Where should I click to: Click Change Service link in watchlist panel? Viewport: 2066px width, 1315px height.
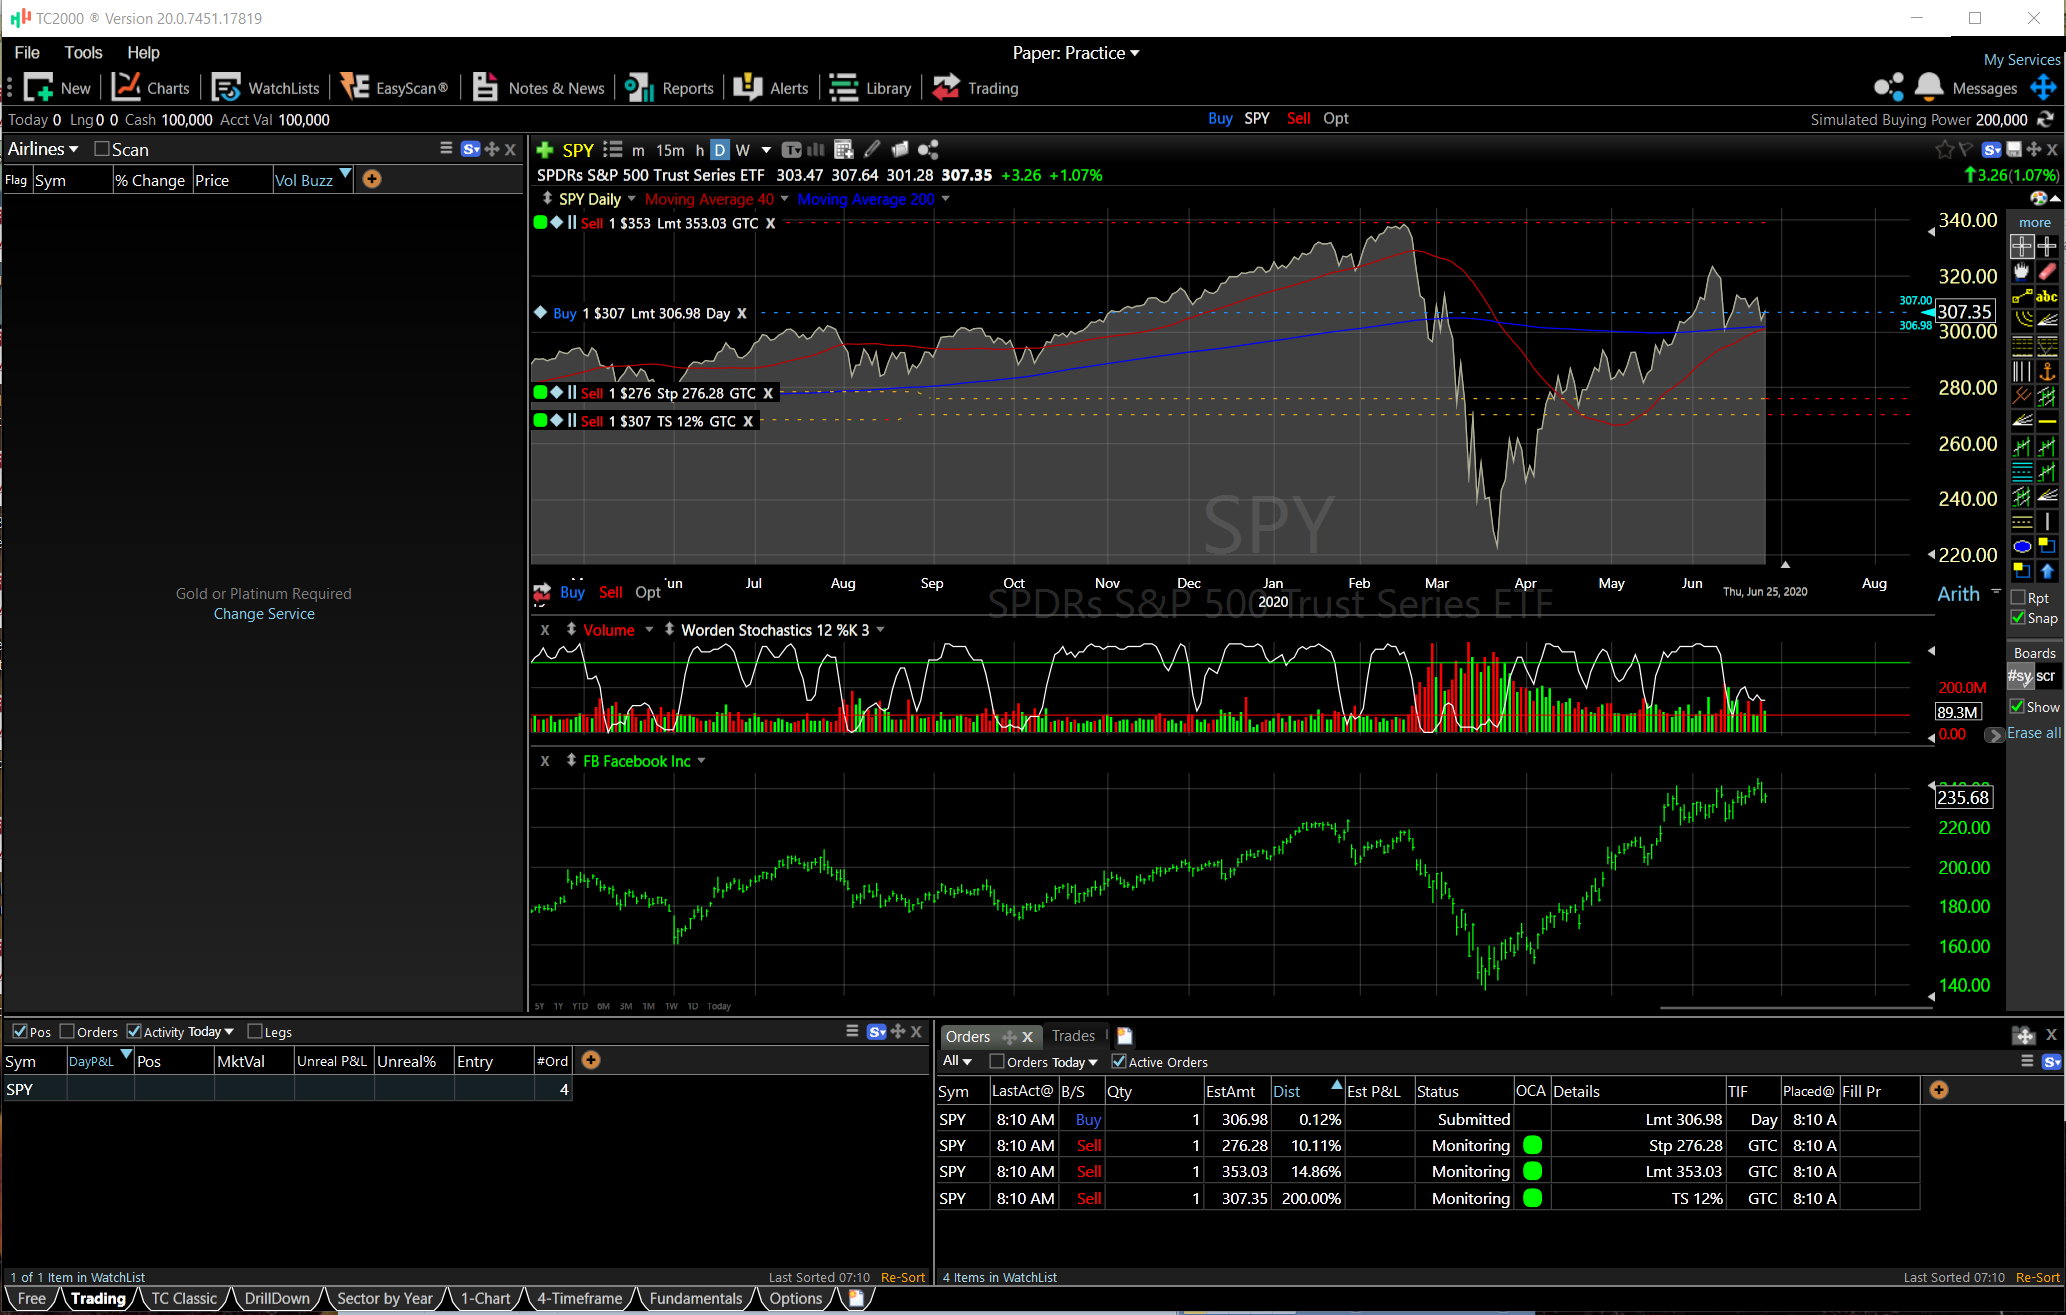point(267,613)
